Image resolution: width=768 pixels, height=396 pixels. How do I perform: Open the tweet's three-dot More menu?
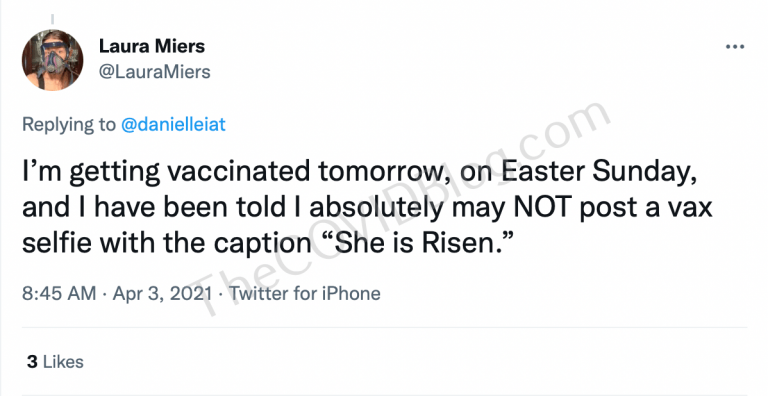point(735,47)
